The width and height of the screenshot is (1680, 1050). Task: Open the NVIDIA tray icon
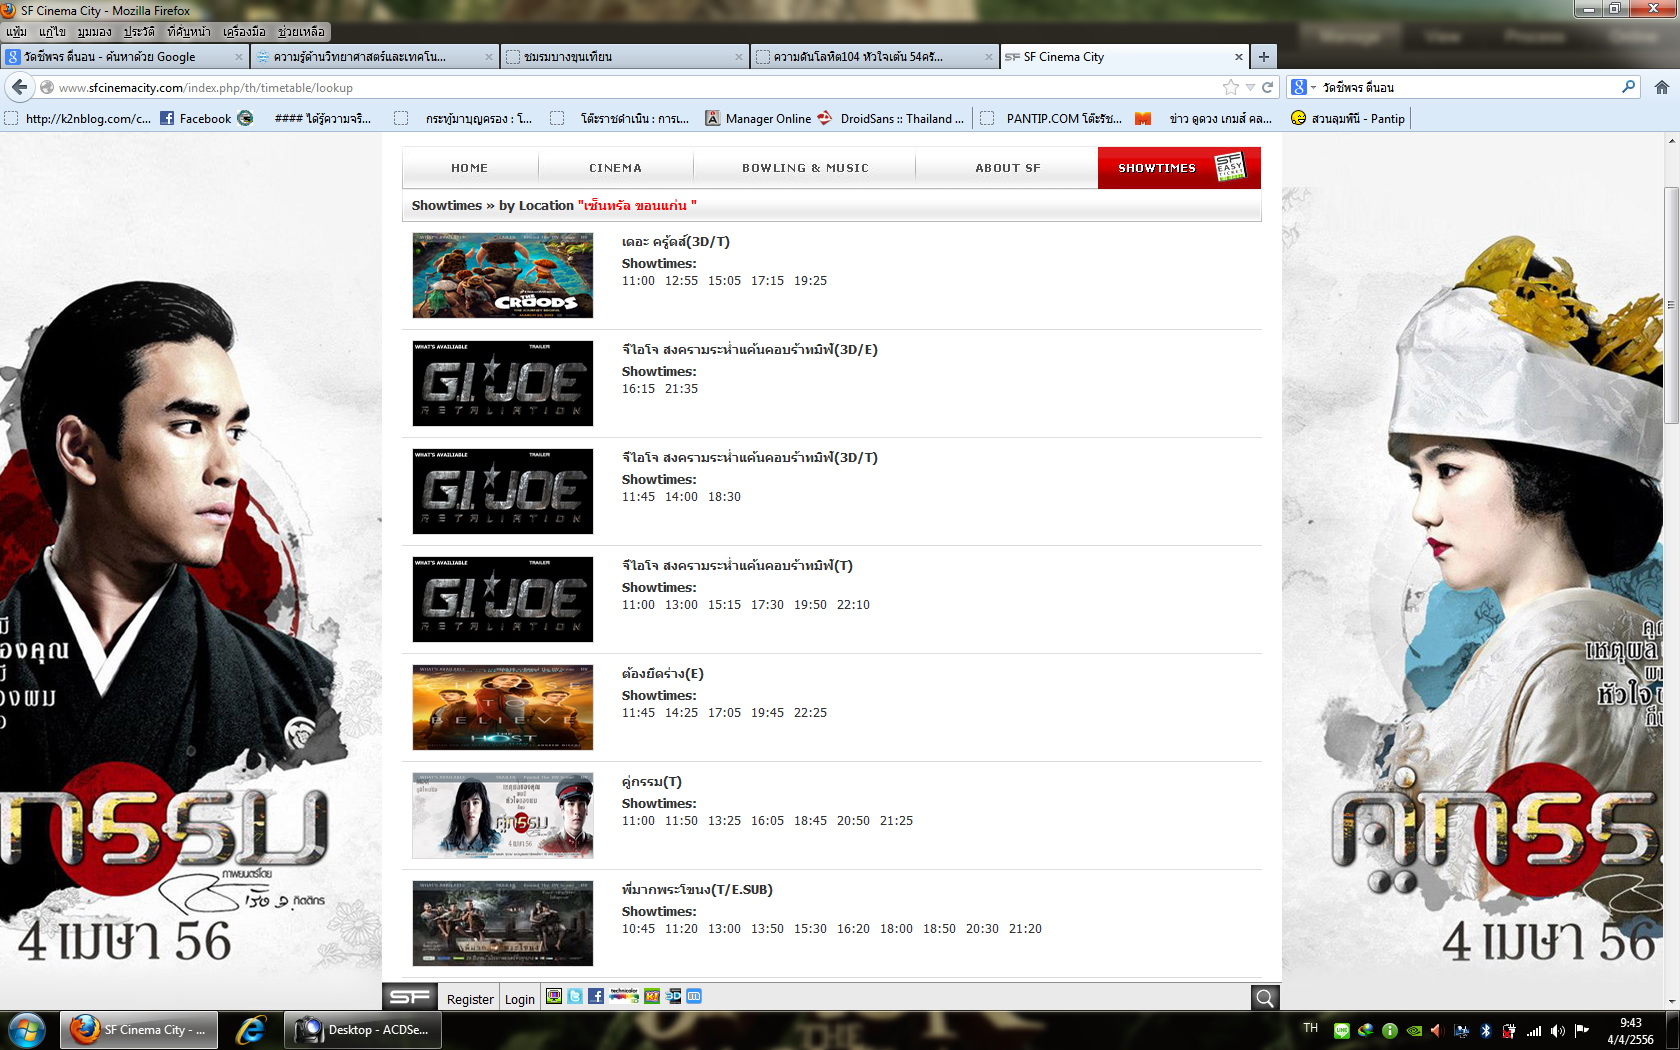click(1414, 1030)
